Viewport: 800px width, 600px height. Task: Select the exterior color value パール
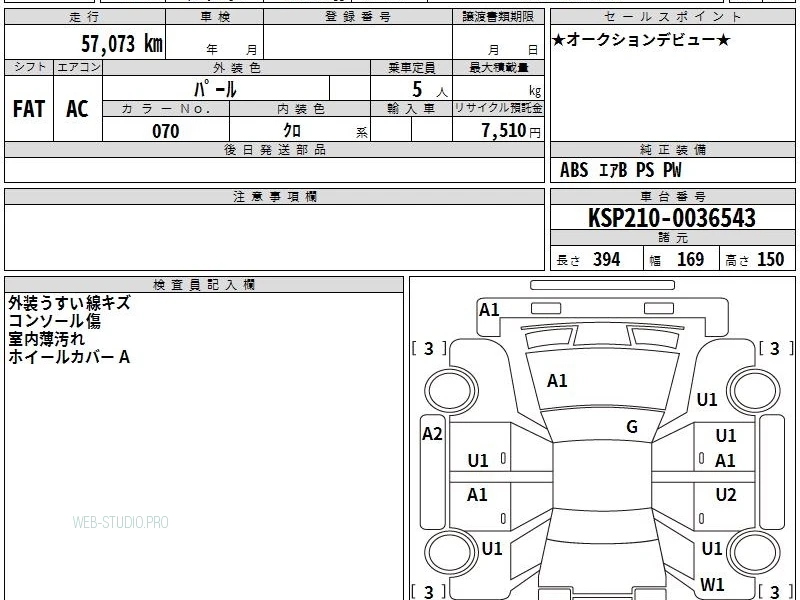(215, 89)
